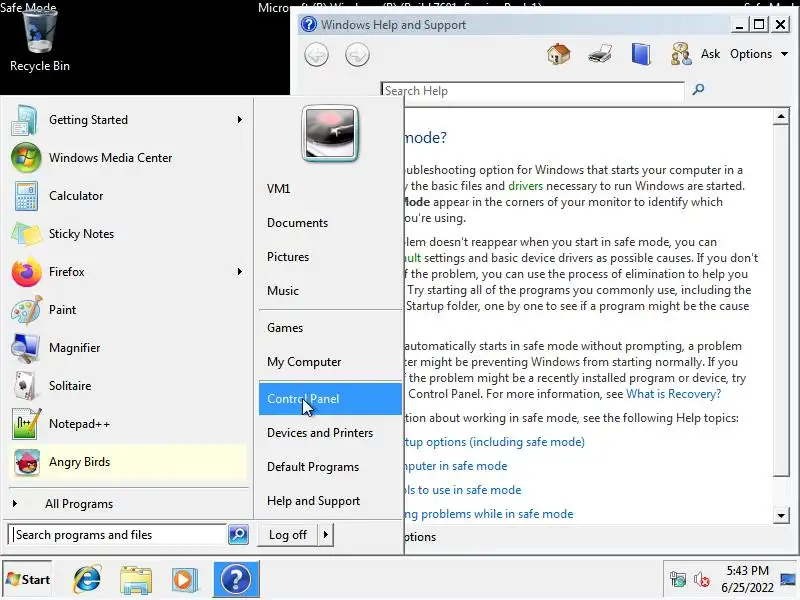This screenshot has height=600, width=800.
Task: Click the Log off button
Action: tap(288, 535)
